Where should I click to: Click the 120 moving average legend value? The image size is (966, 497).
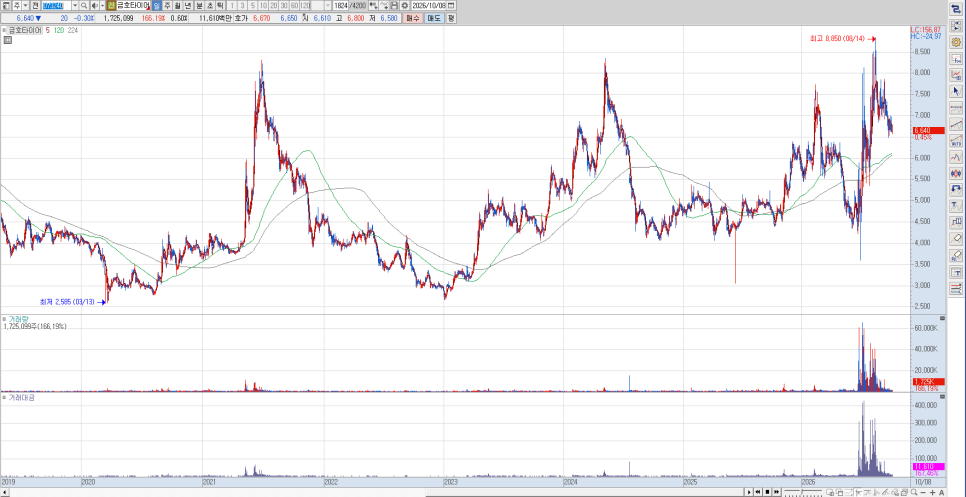(x=58, y=30)
